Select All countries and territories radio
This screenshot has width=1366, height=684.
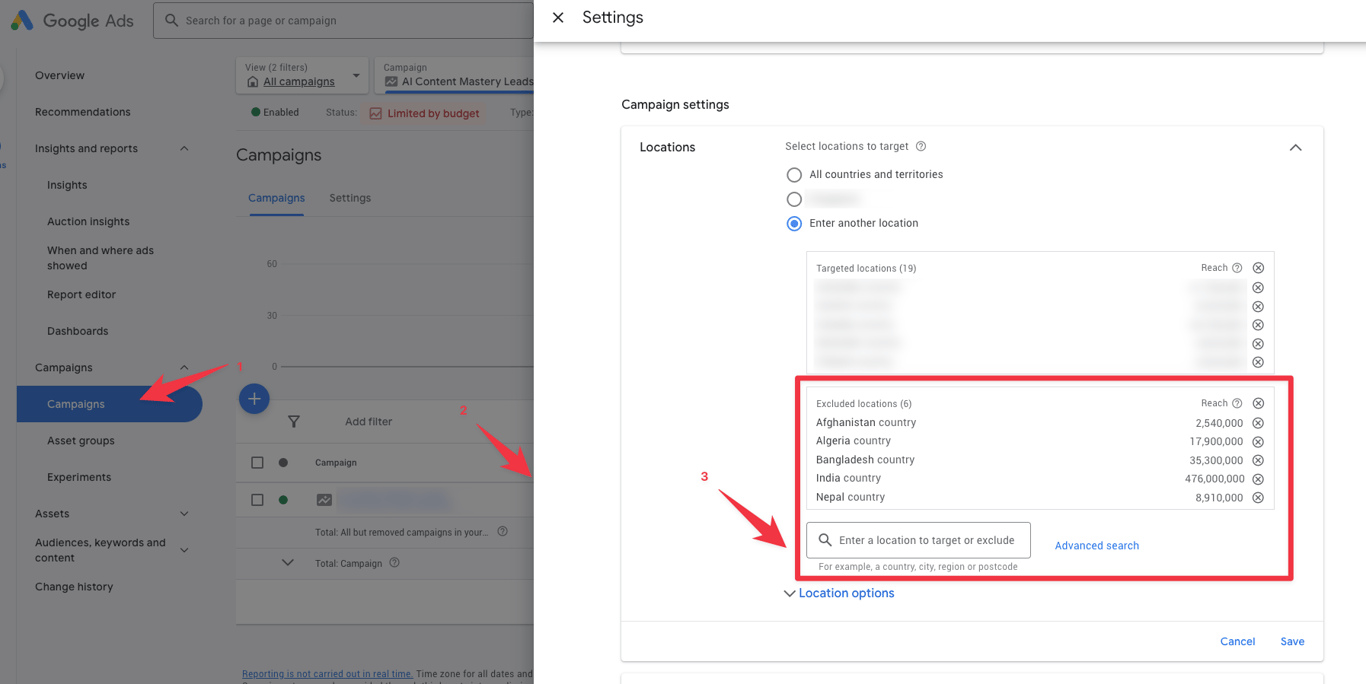point(794,175)
